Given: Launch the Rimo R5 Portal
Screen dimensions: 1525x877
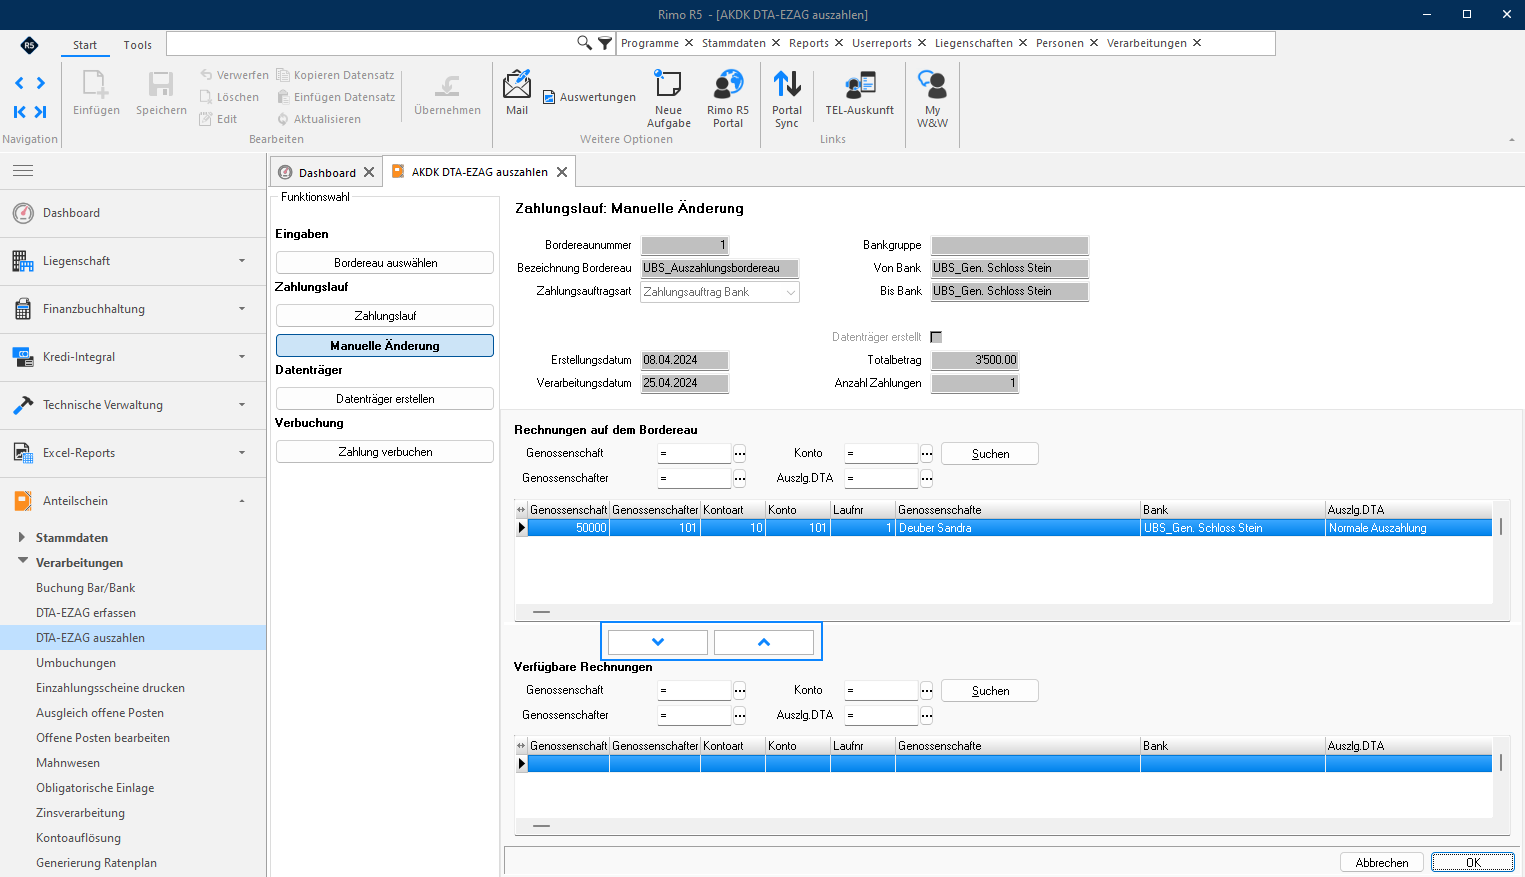Looking at the screenshot, I should coord(728,99).
